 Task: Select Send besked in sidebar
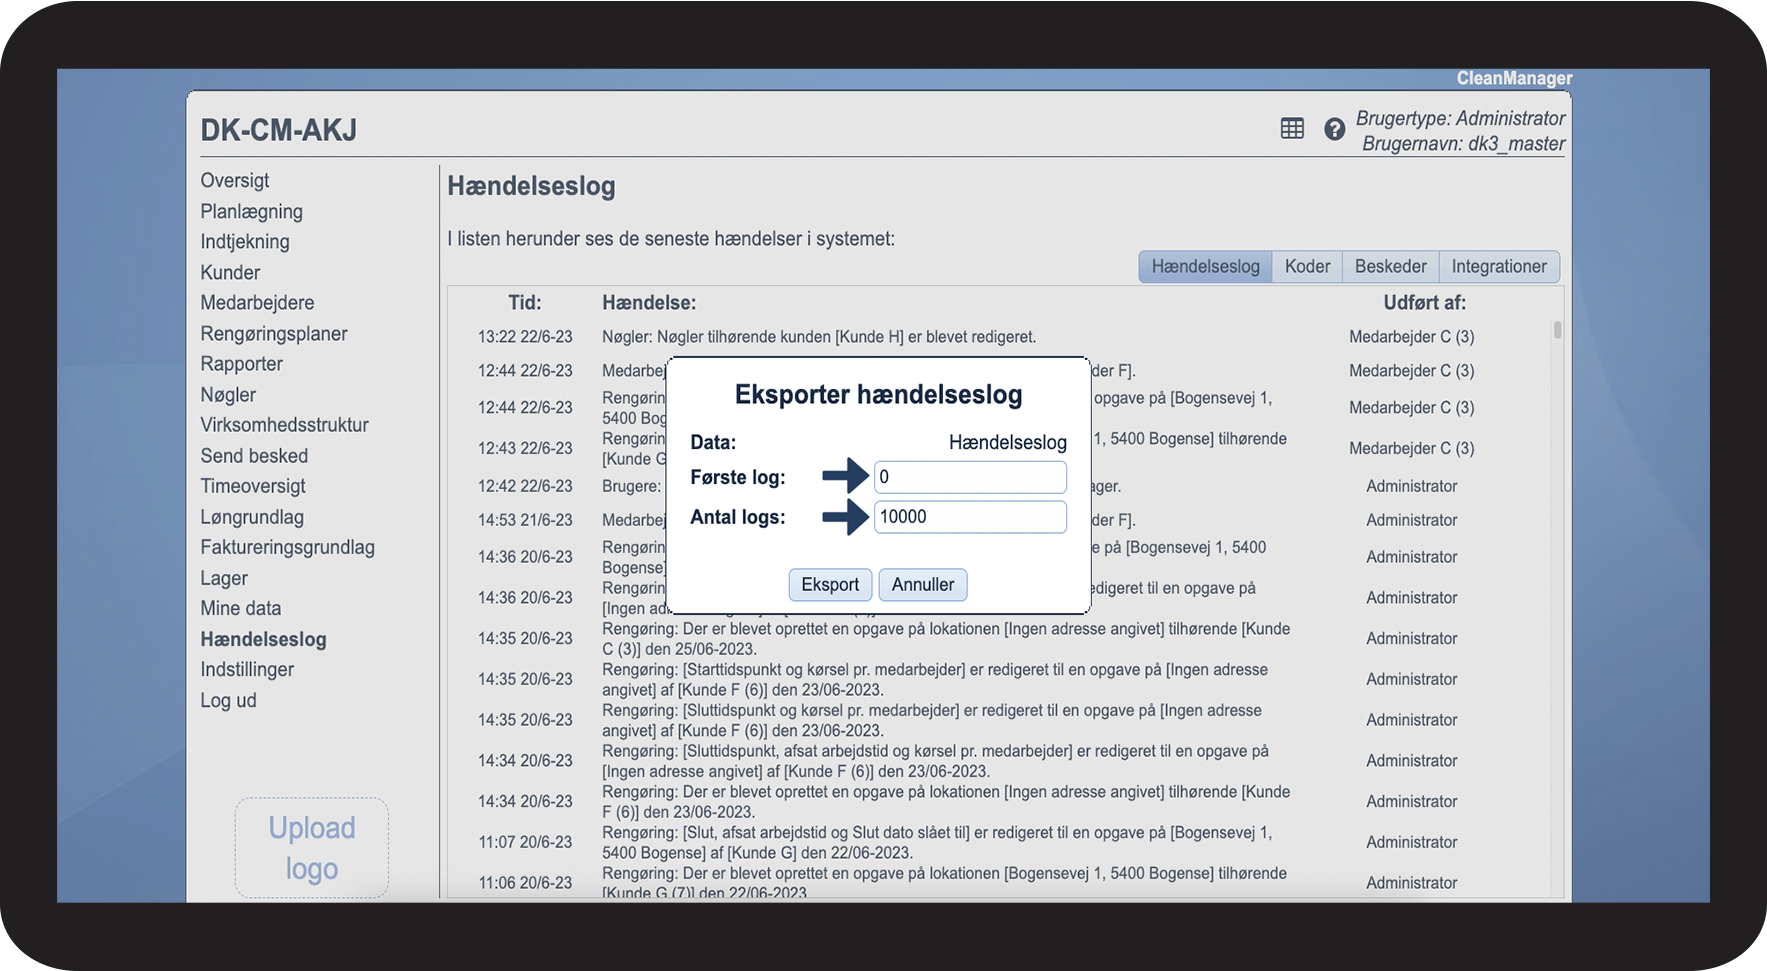point(254,456)
